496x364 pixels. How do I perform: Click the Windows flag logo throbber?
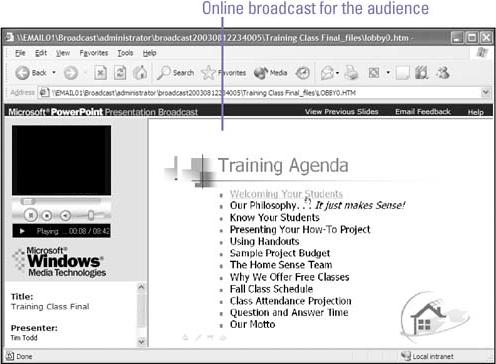(x=482, y=53)
